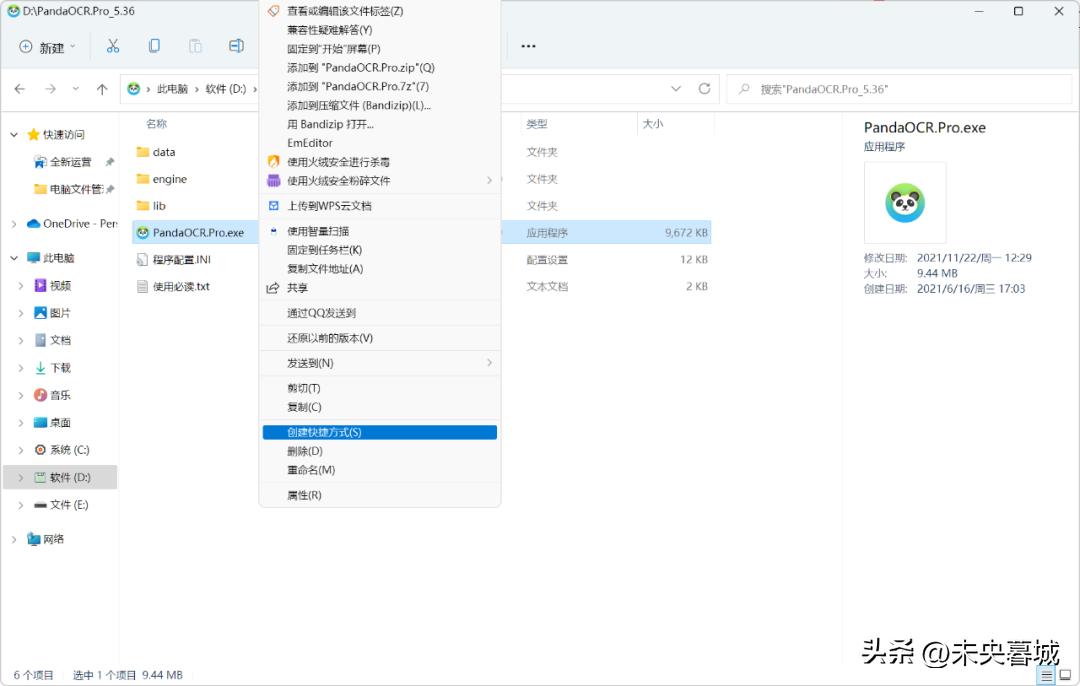1080x686 pixels.
Task: Click the Share icon next to 共享
Action: (x=274, y=289)
